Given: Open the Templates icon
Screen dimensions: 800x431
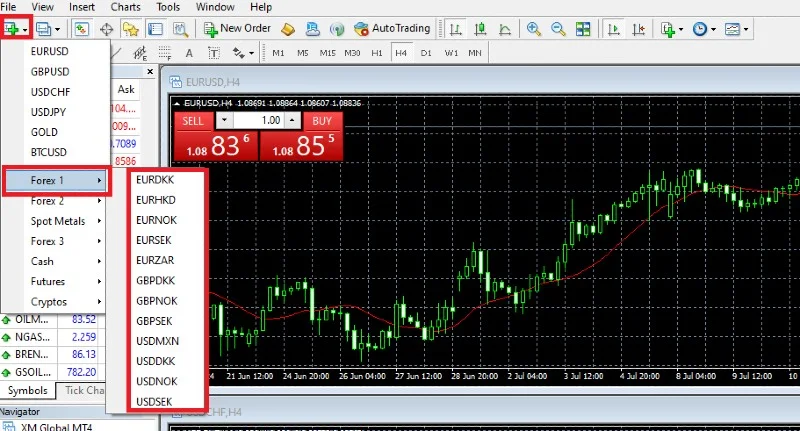Looking at the screenshot, I should pyautogui.click(x=732, y=29).
